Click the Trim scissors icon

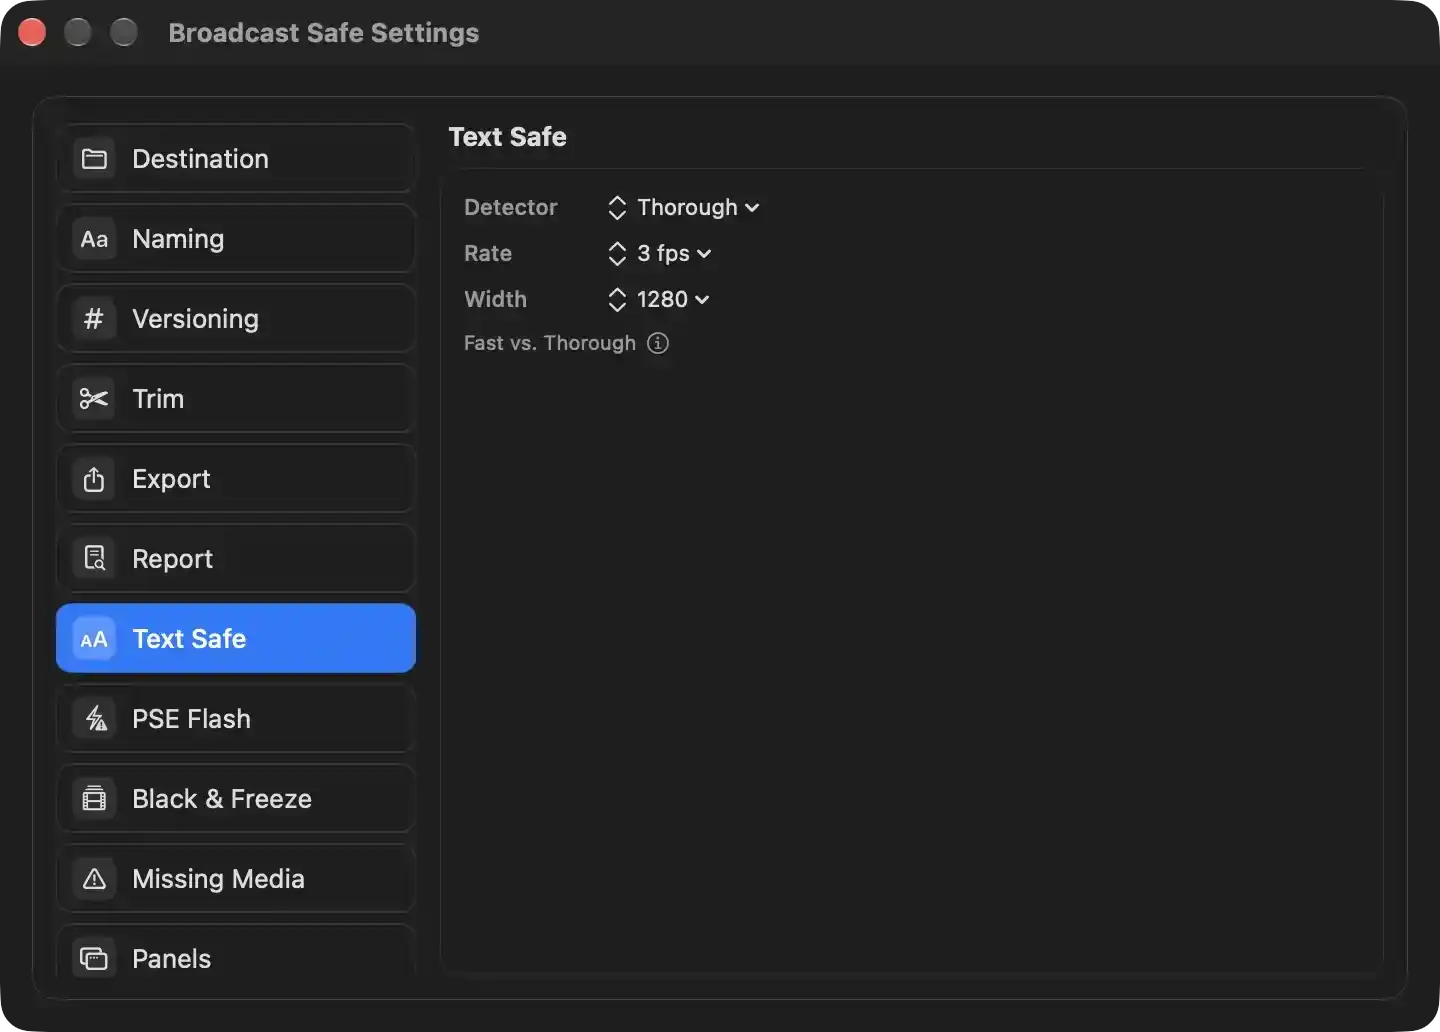point(94,399)
